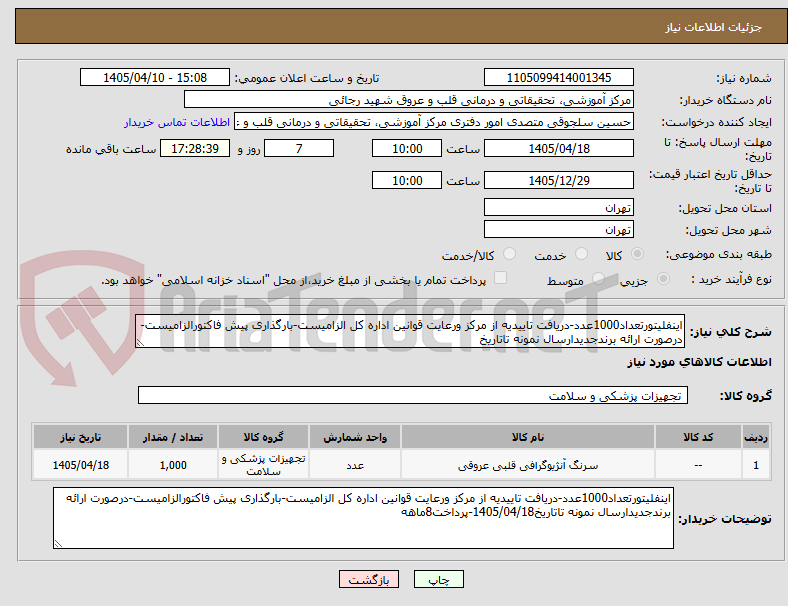Click the announcement date field 1405/04/10 - 15:08
Screen dimensions: 788x606
(155, 77)
